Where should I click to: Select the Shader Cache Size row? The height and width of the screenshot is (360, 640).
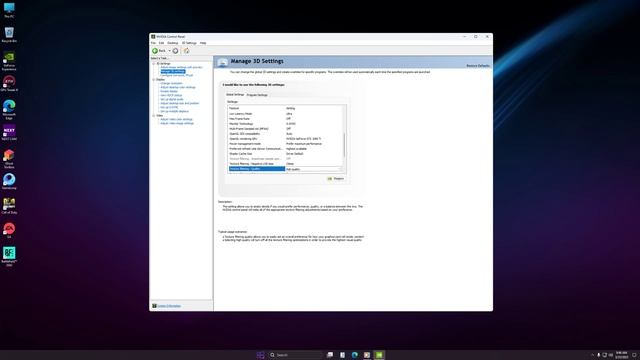tap(285, 154)
